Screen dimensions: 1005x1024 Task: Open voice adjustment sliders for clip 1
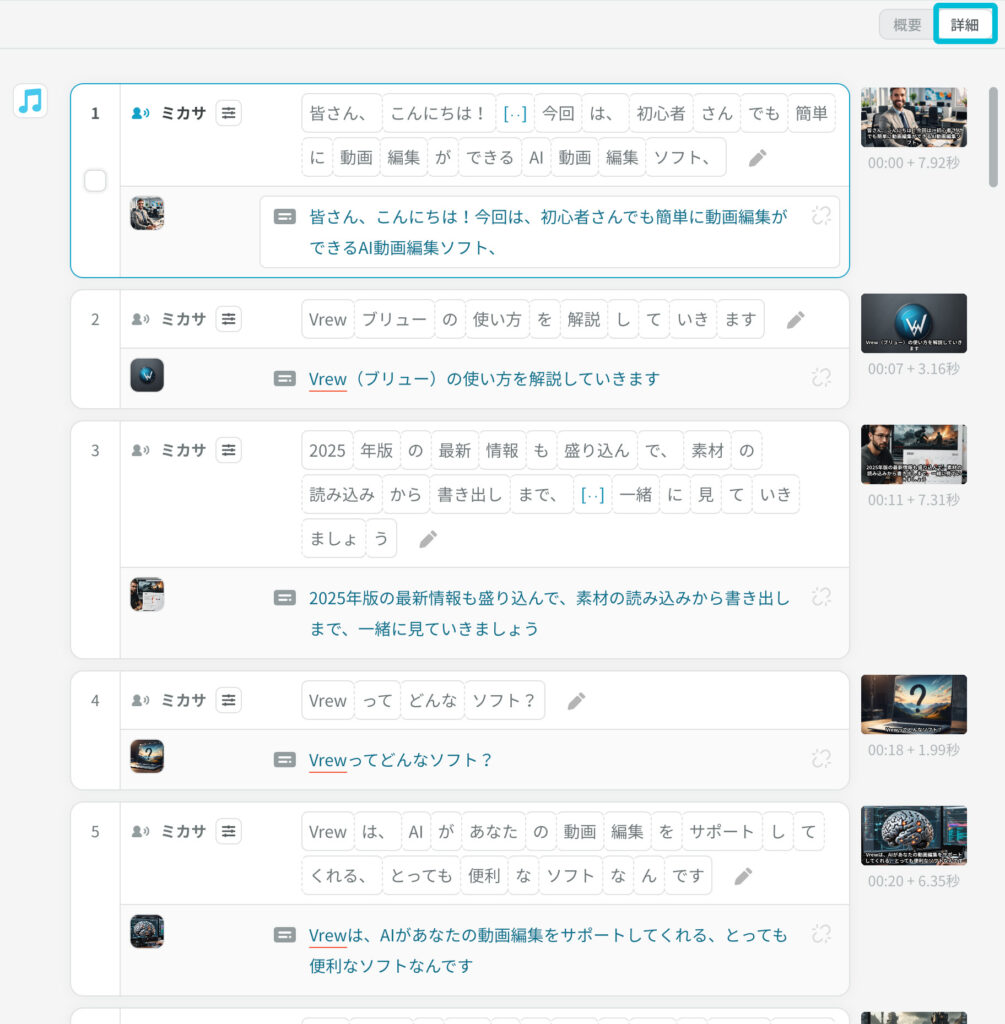(x=229, y=113)
